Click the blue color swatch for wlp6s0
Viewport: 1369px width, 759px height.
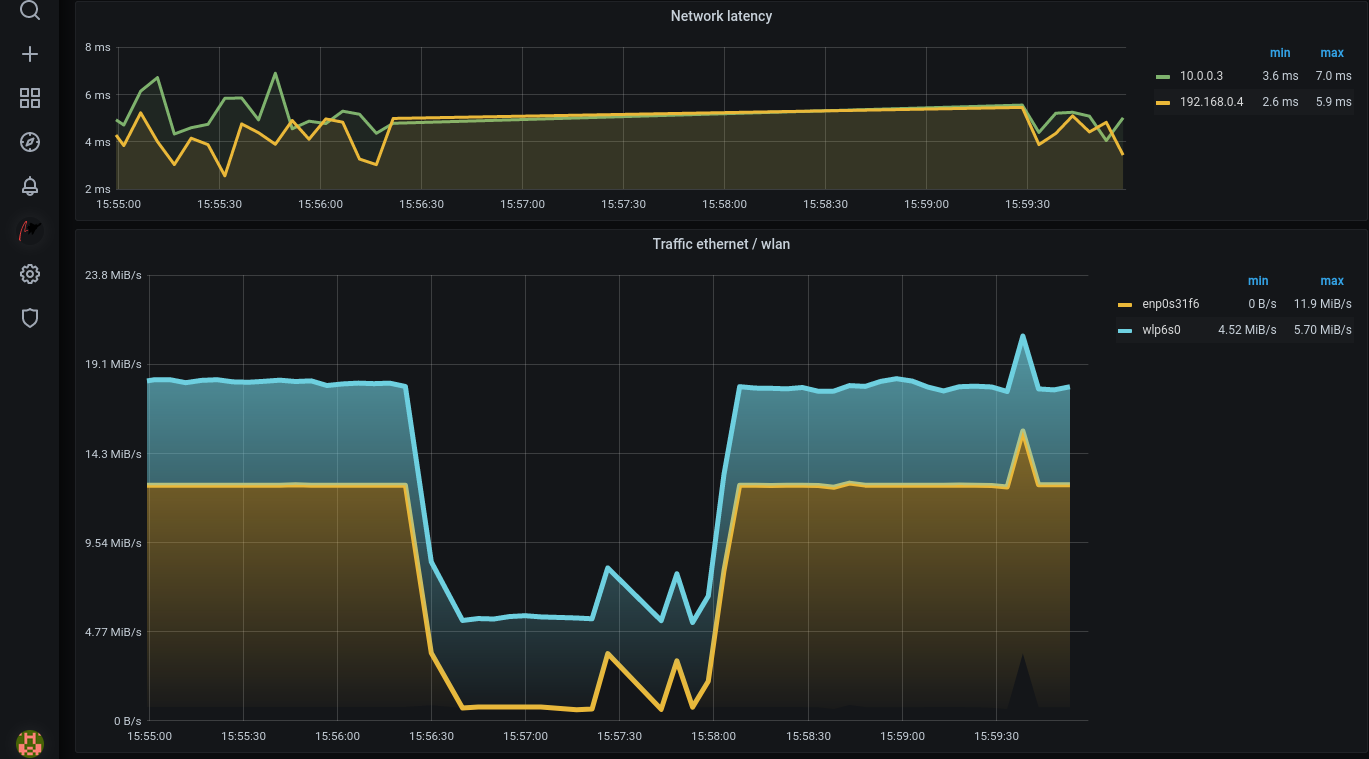coord(1124,329)
